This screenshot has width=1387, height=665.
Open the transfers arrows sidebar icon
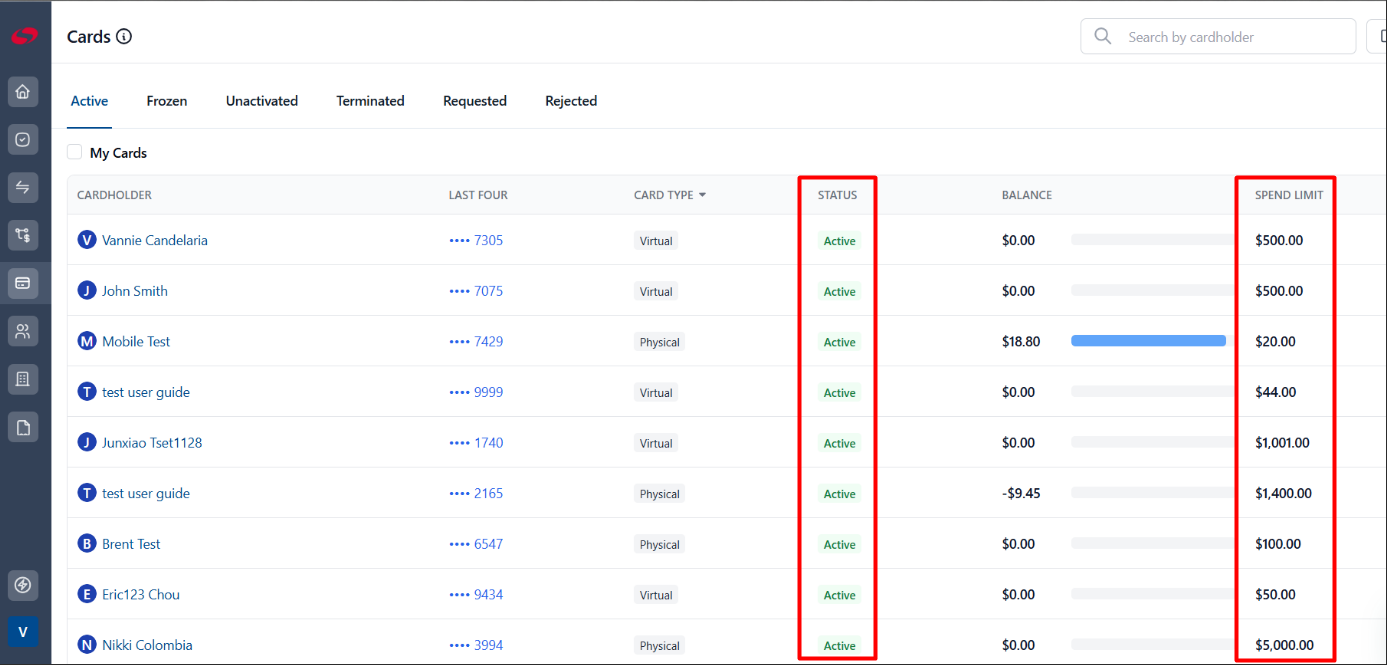click(x=23, y=187)
